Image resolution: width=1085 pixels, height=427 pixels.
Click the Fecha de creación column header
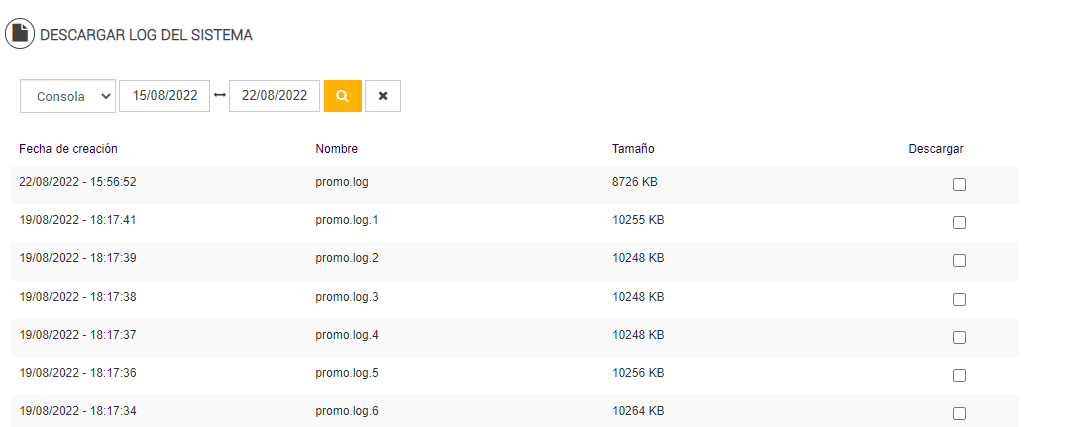[68, 149]
